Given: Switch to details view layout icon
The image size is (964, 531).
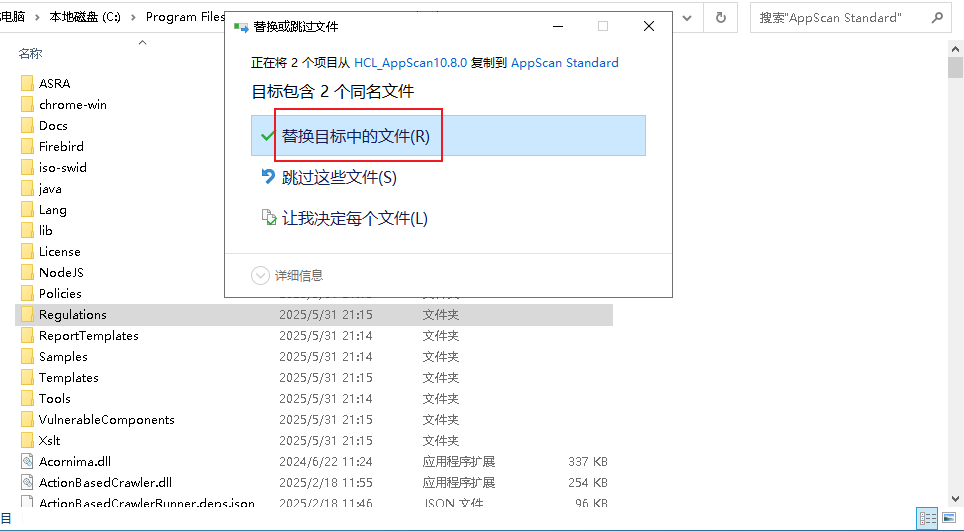Looking at the screenshot, I should tap(926, 518).
